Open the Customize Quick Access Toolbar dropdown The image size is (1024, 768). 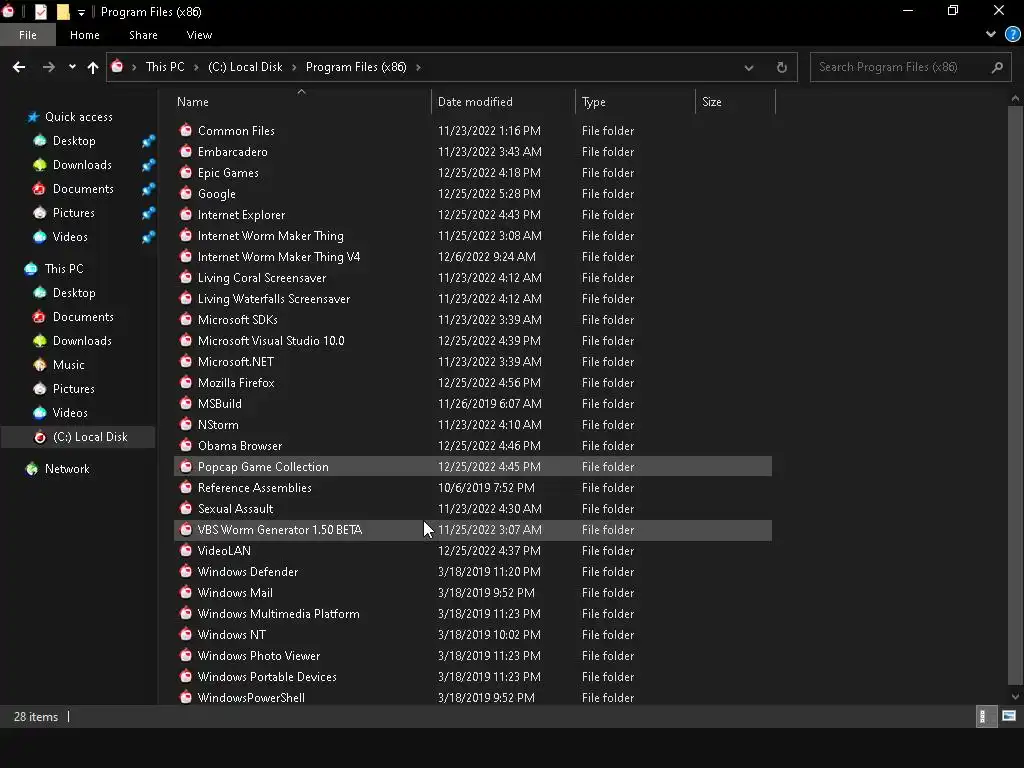(x=81, y=13)
